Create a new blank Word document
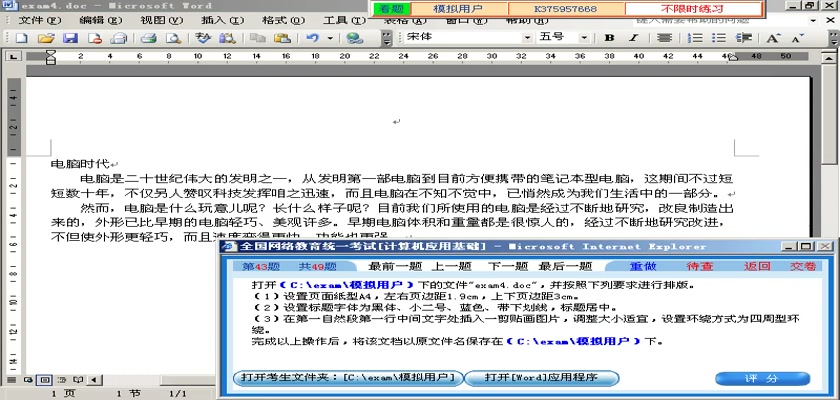Screen dimensions: 840x400 21,38
